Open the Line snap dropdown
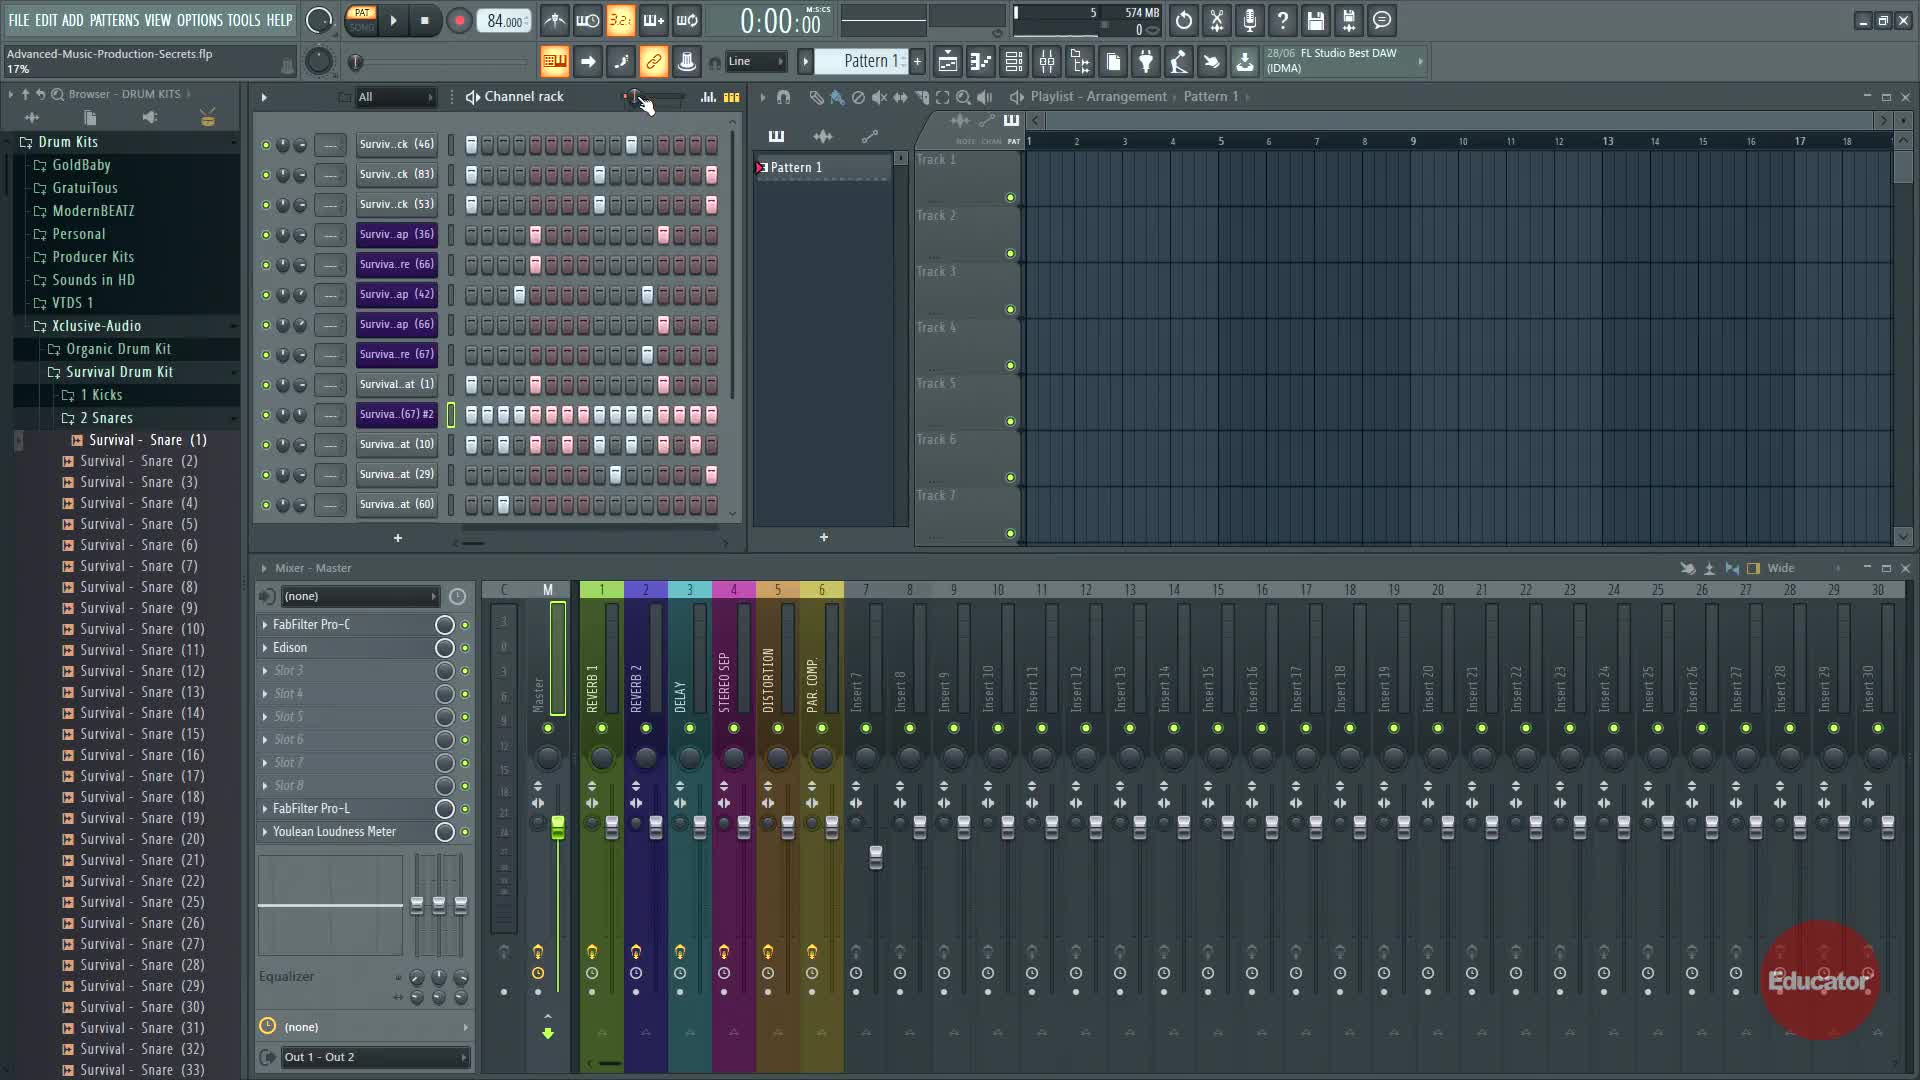 tap(755, 62)
